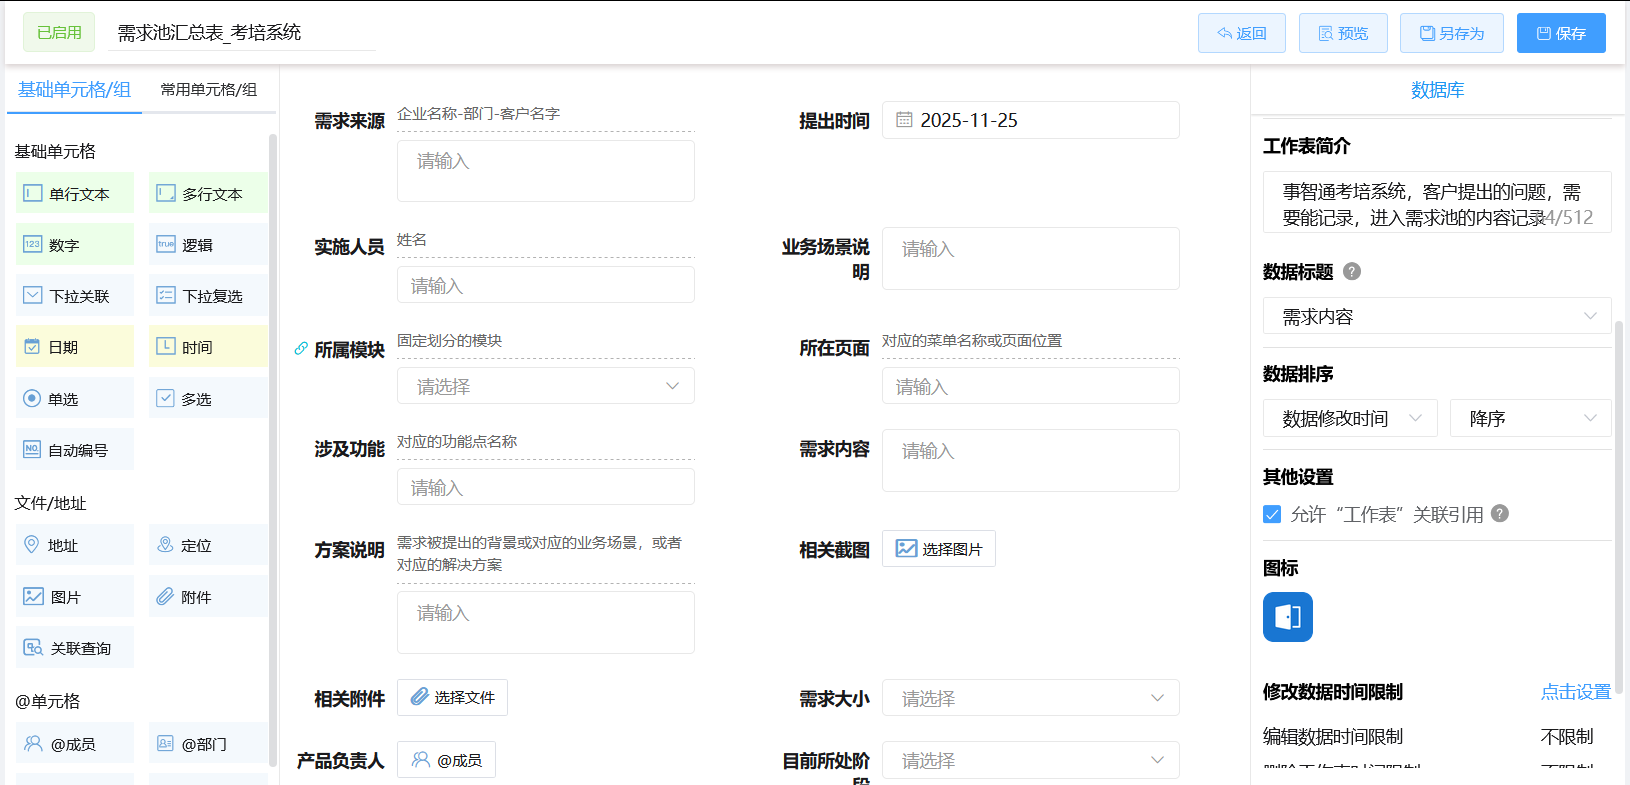
Task: Click the 点击设置 link
Action: pyautogui.click(x=1576, y=691)
